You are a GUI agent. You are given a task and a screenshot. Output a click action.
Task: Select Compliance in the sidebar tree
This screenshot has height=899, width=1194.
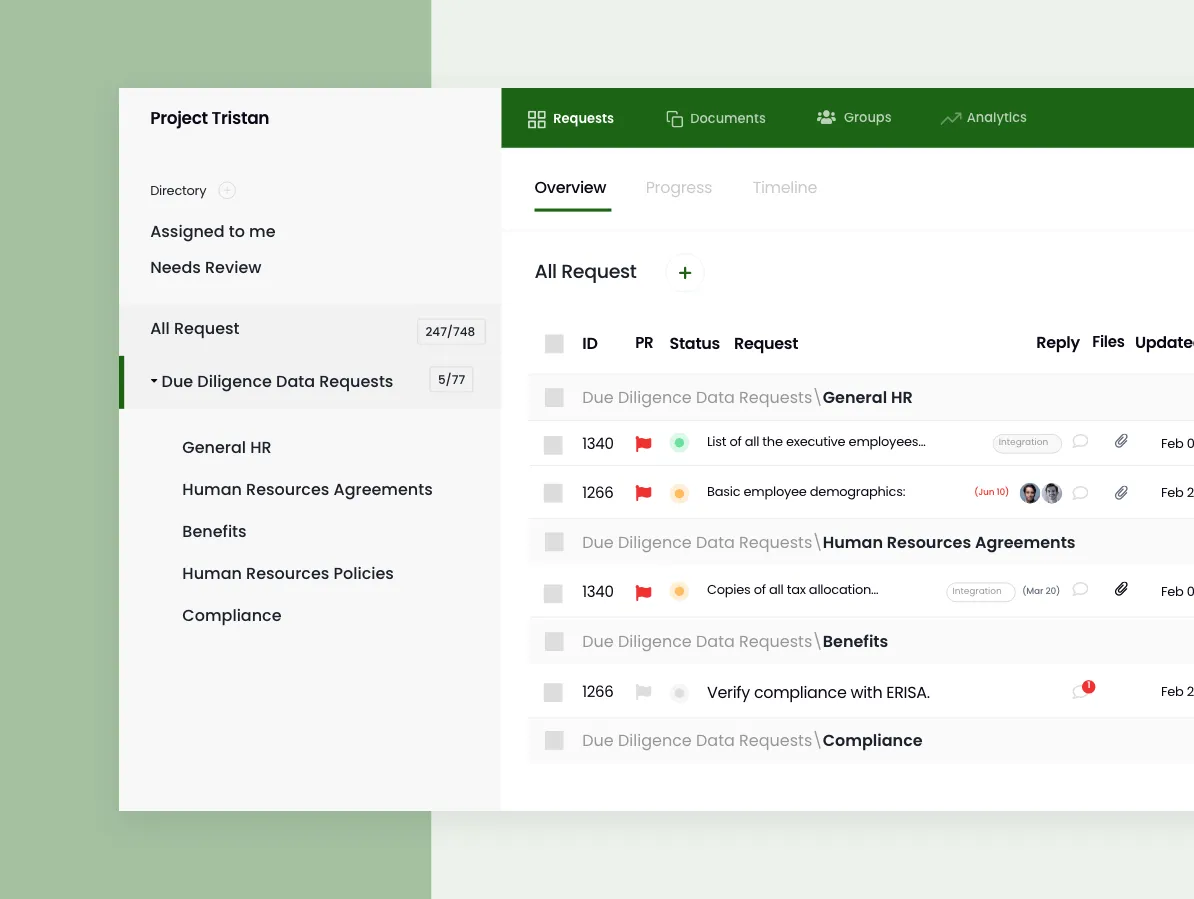click(231, 615)
